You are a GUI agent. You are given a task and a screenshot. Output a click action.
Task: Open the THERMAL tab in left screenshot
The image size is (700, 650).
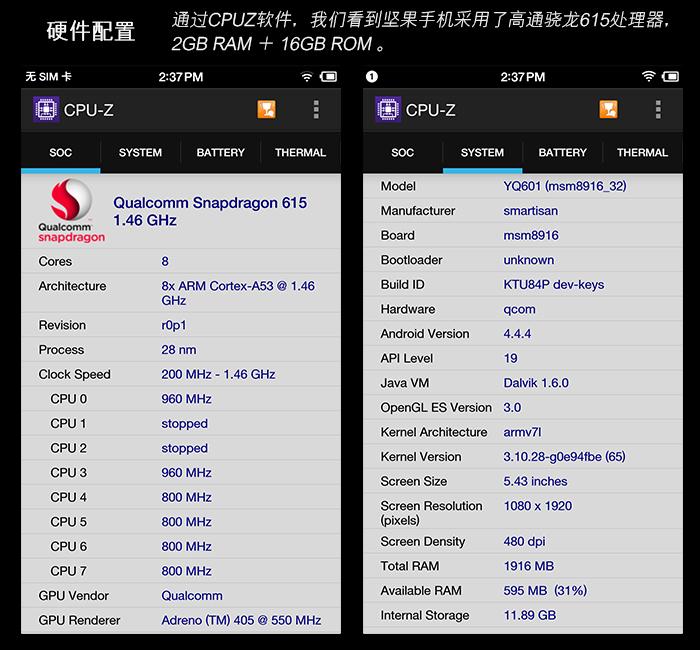pos(300,153)
